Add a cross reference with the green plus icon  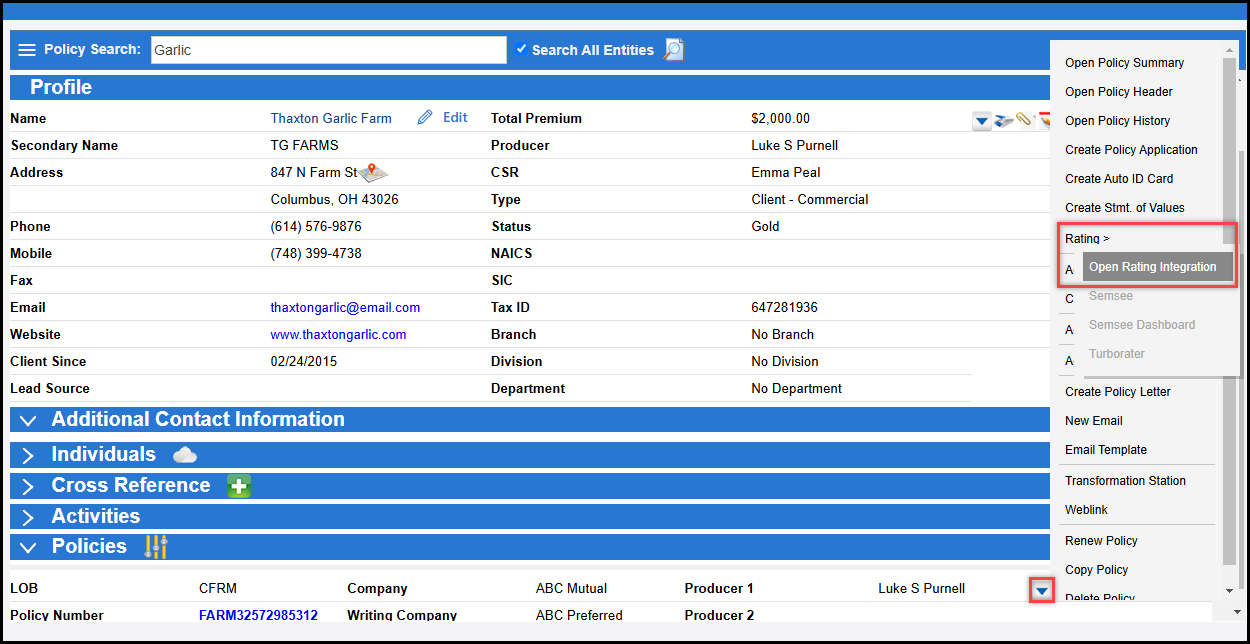[238, 486]
